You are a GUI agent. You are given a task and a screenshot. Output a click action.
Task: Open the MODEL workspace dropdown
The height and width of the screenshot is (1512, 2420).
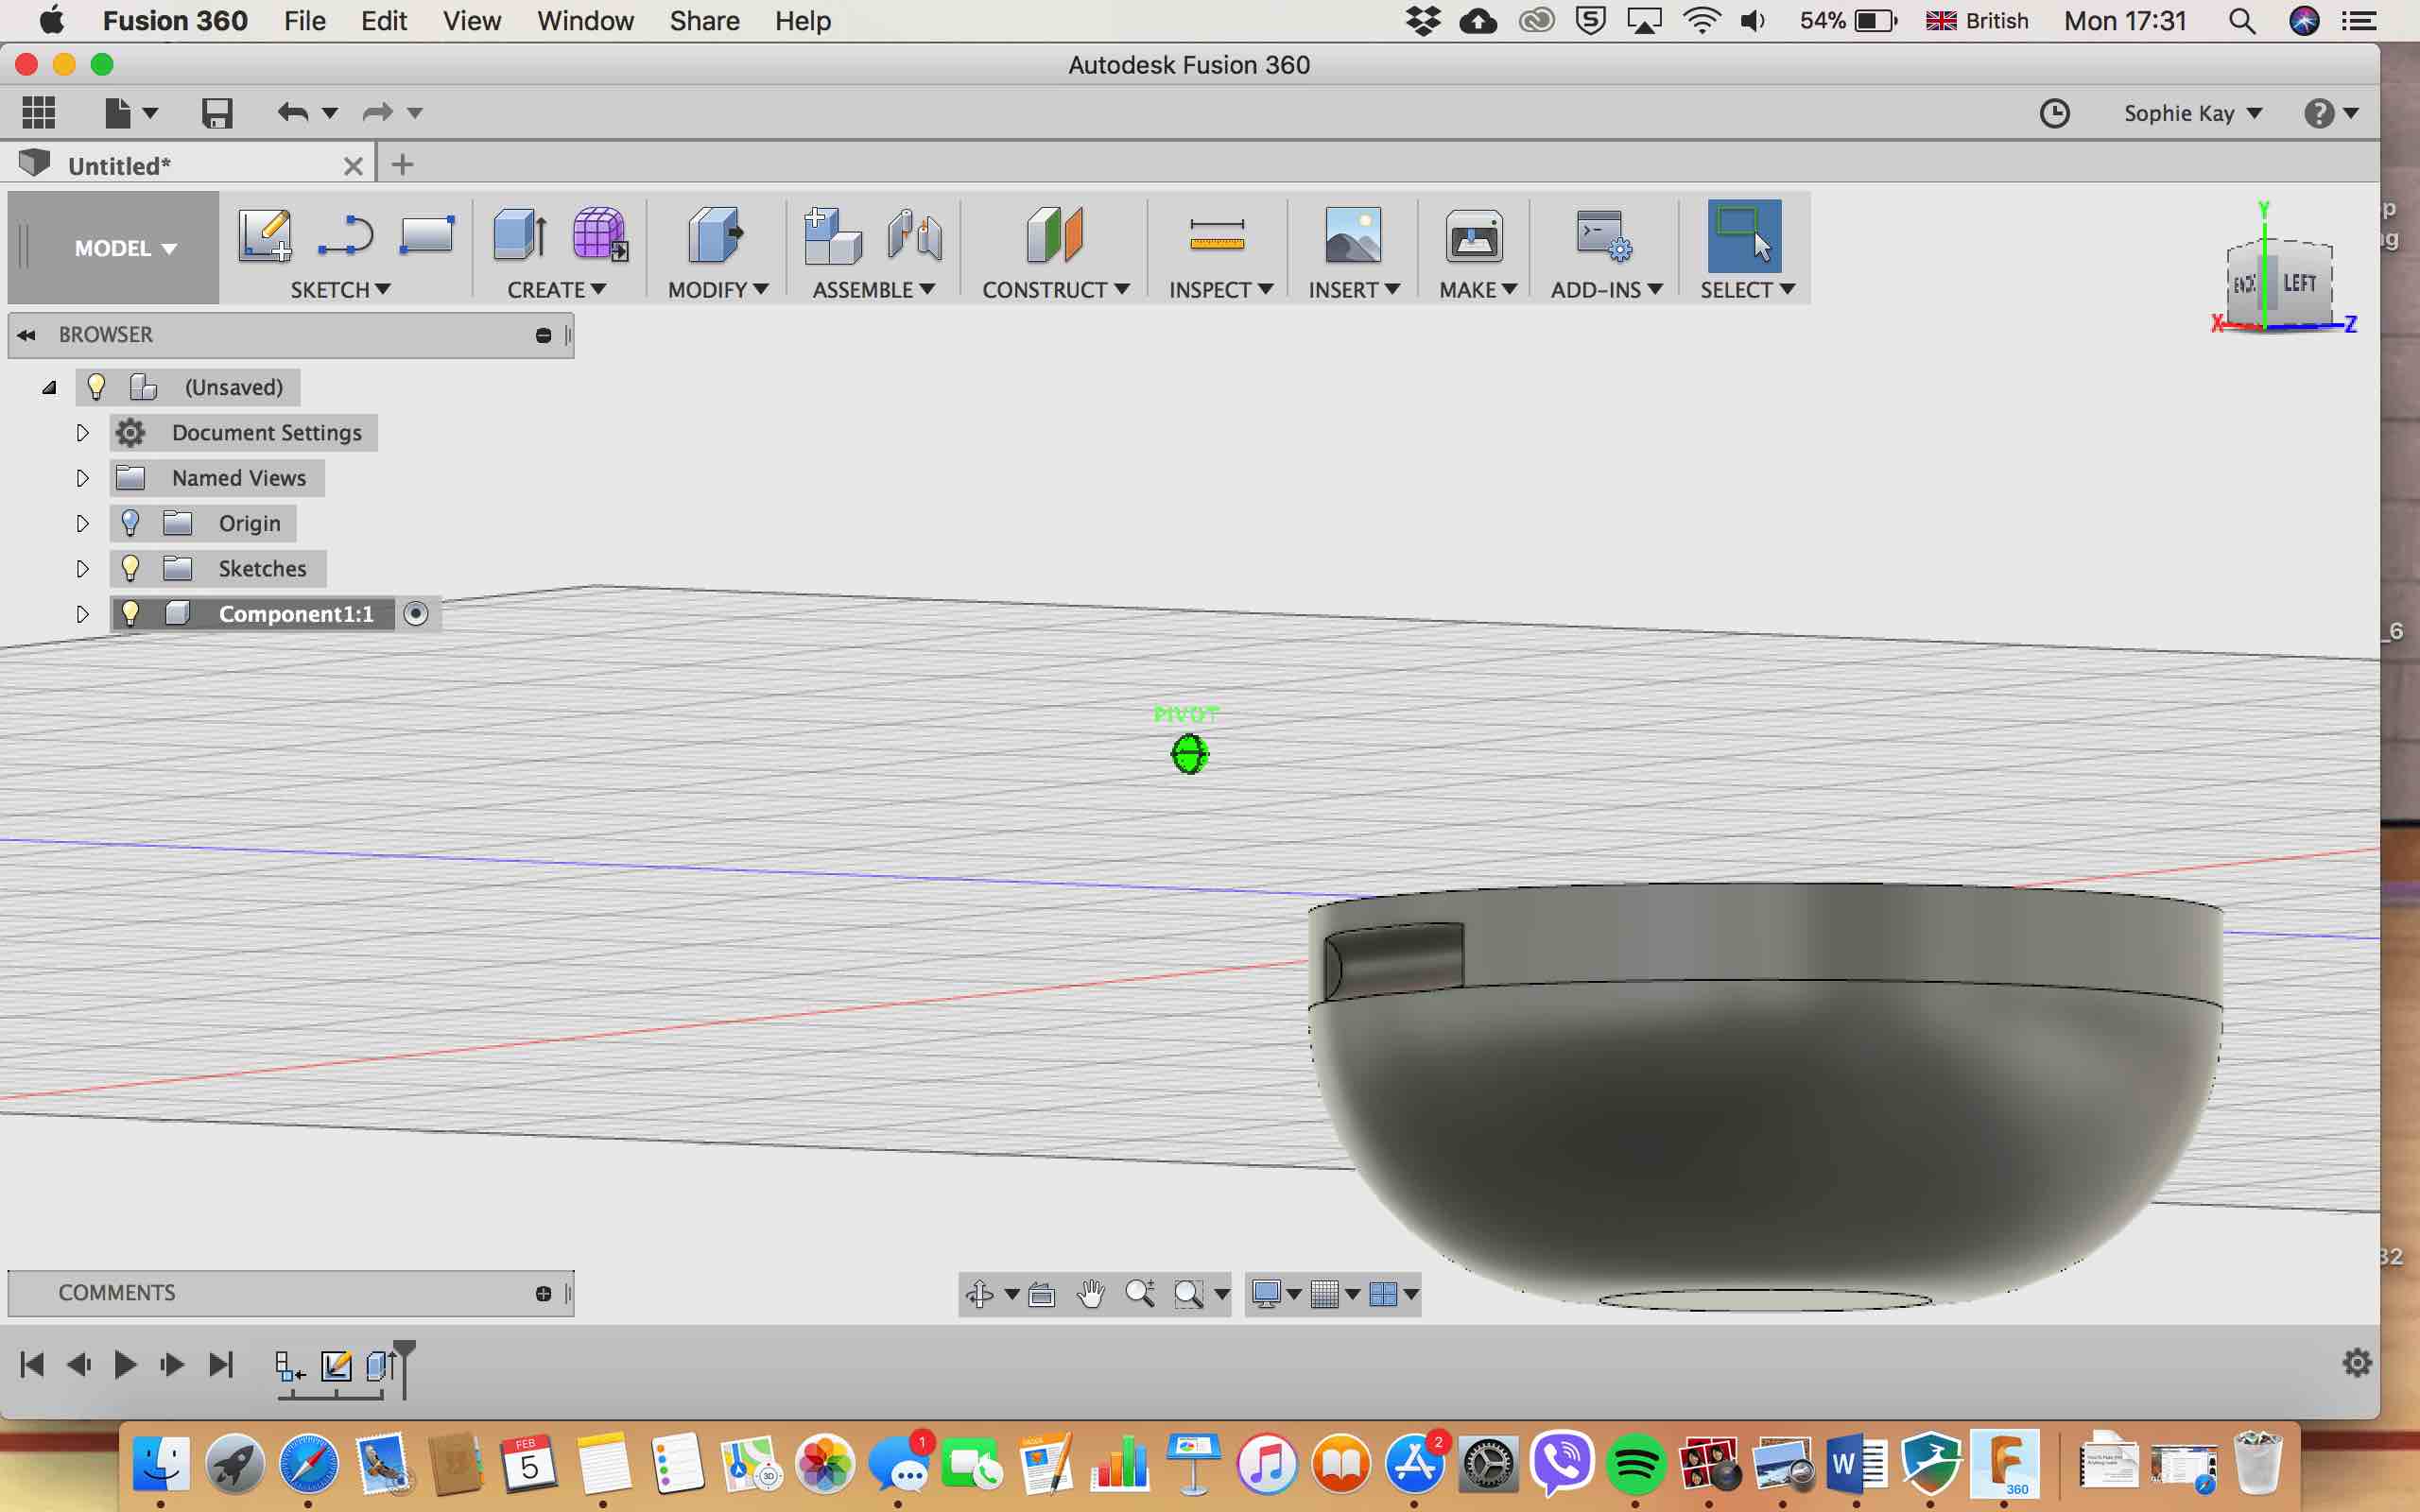(125, 248)
